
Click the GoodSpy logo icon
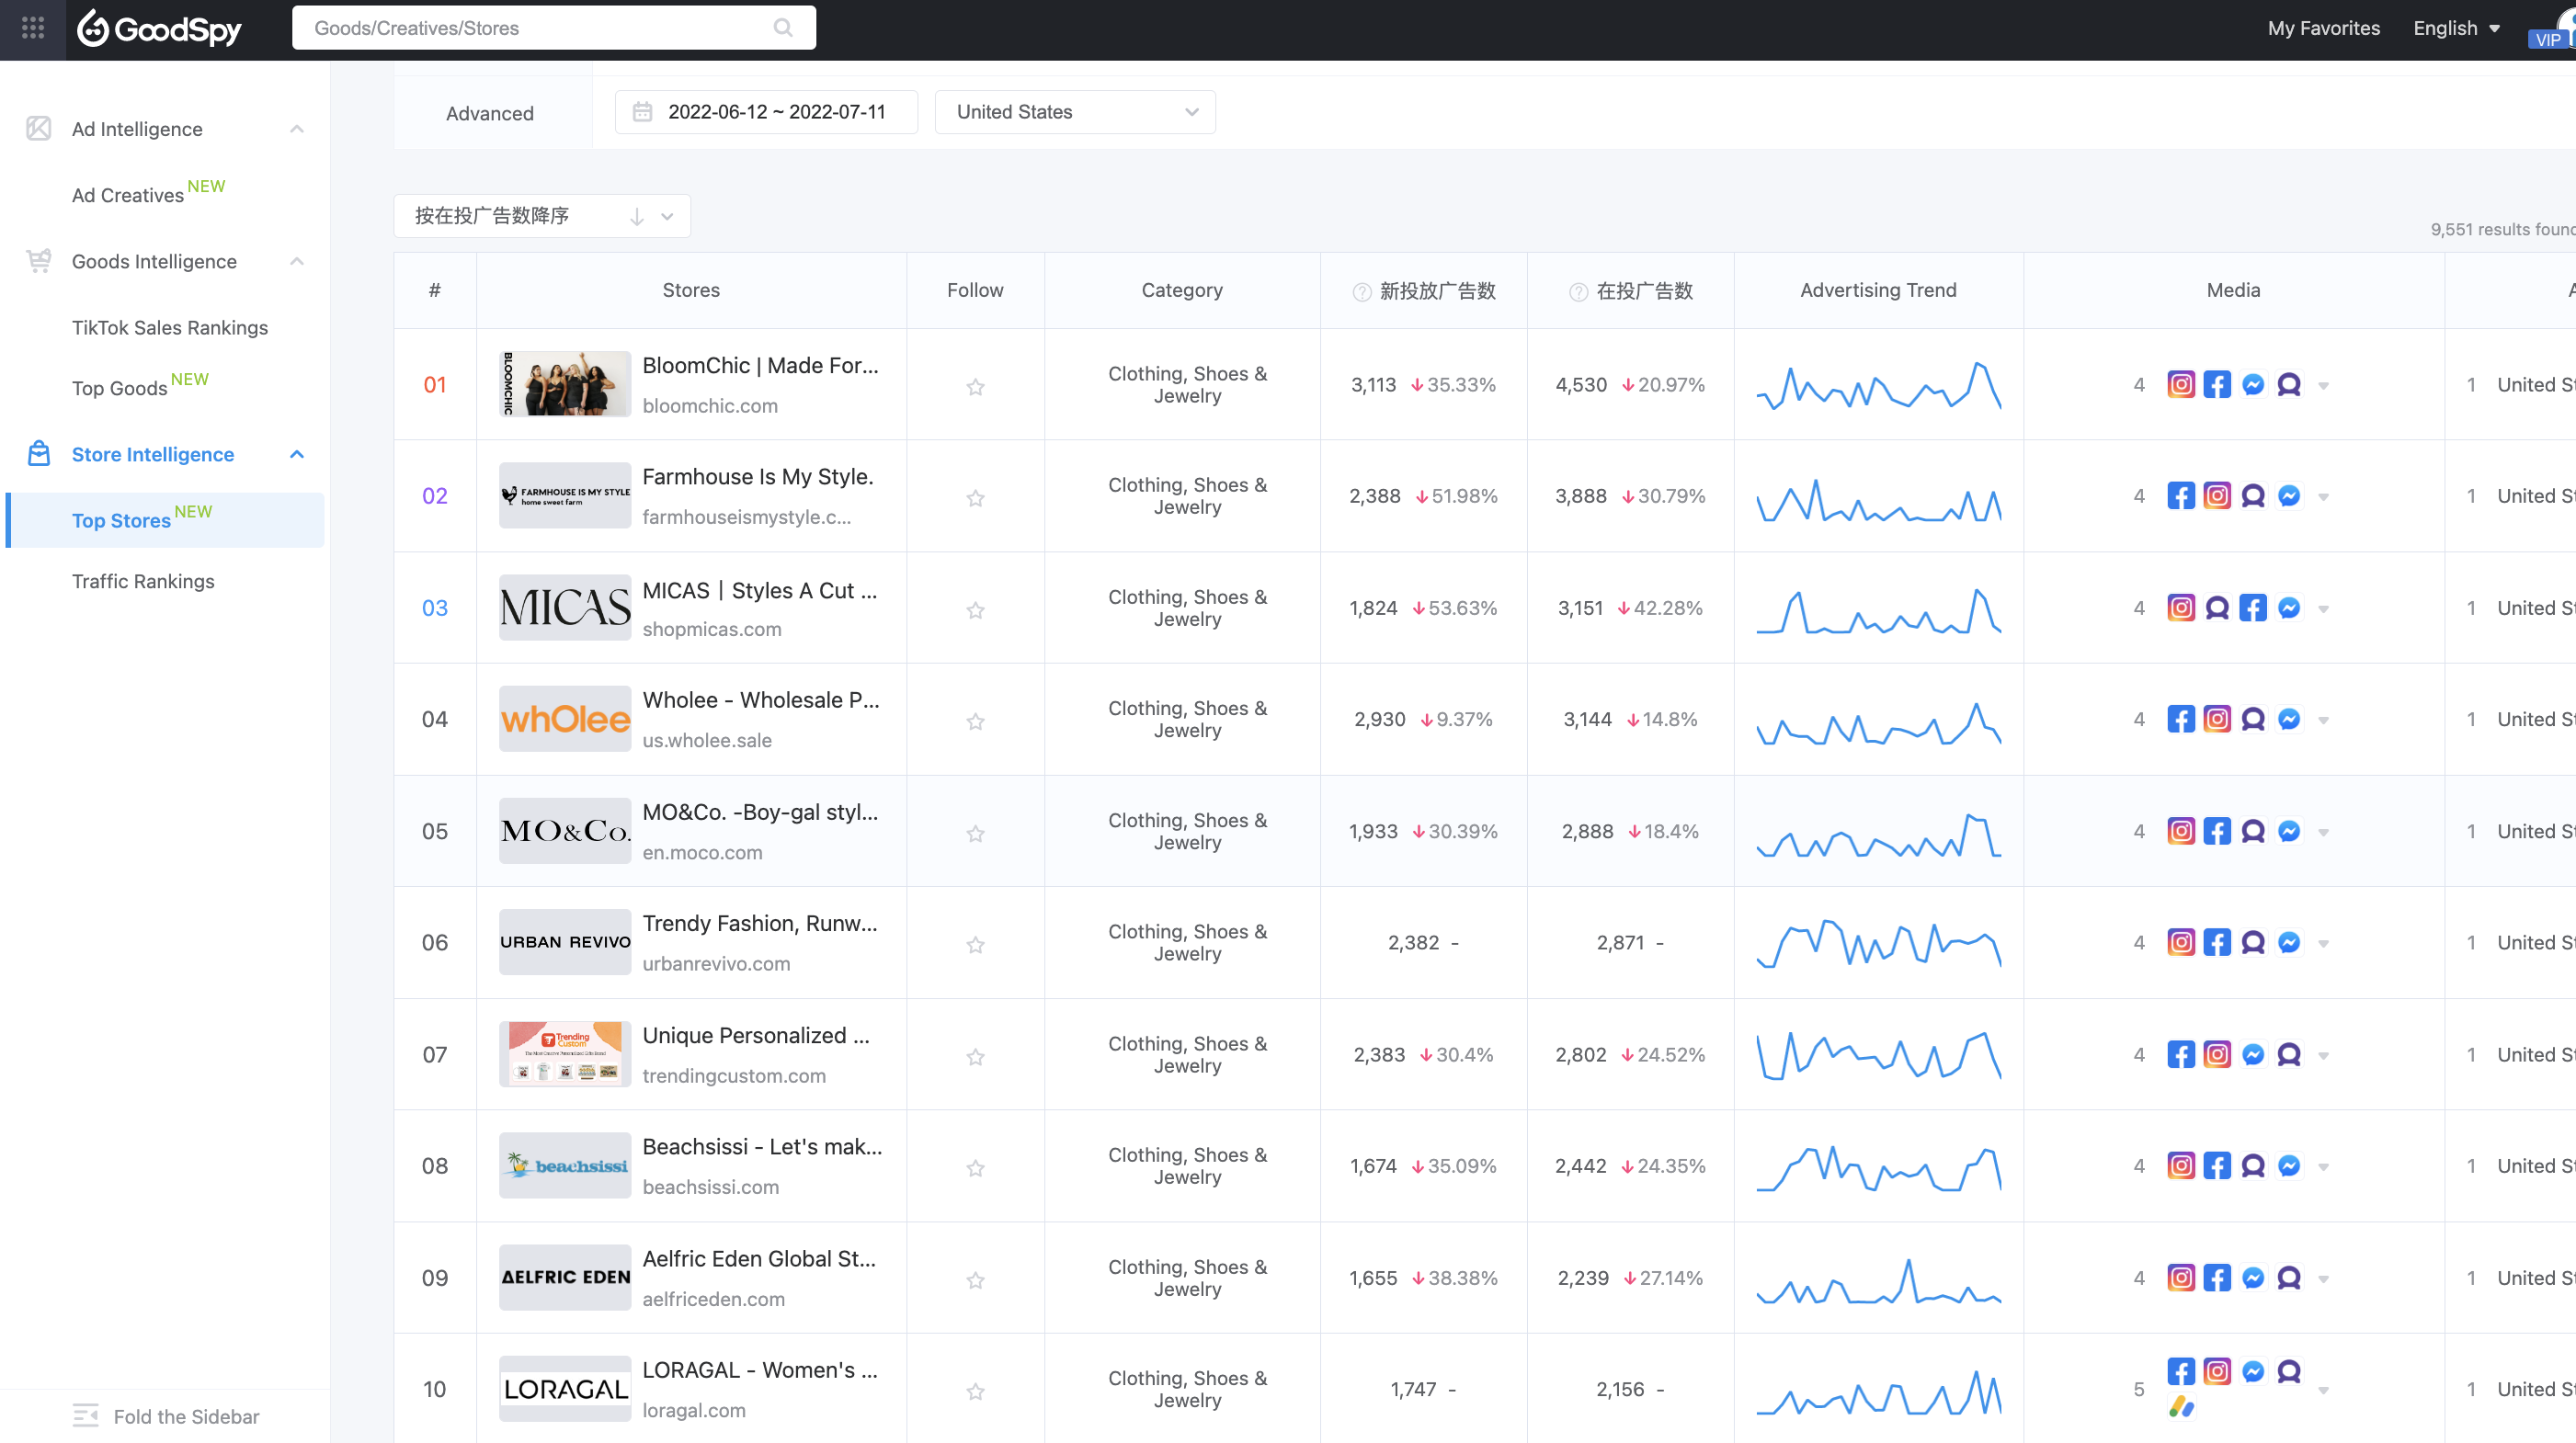pos(96,28)
